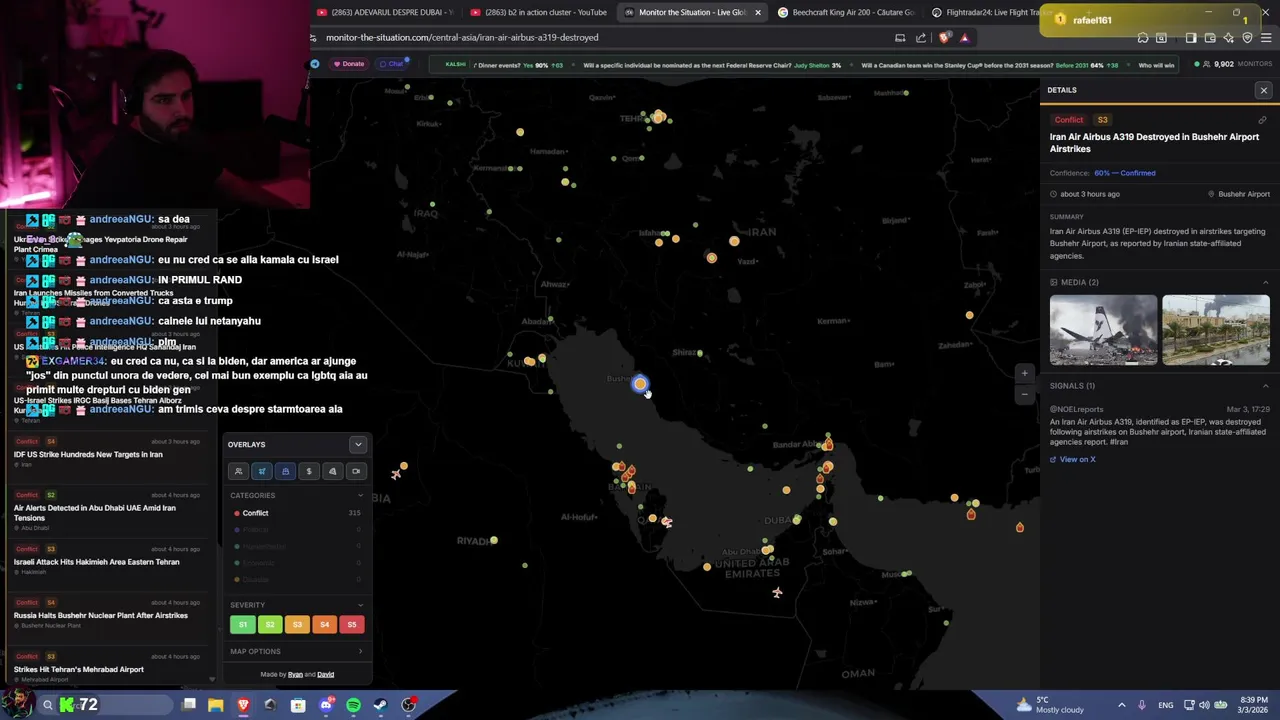Toggle the S3 severity filter

click(297, 624)
